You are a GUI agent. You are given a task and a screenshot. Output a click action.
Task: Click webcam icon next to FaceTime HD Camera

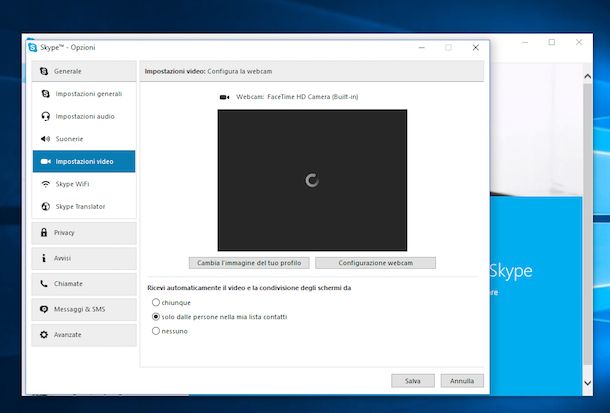(224, 97)
